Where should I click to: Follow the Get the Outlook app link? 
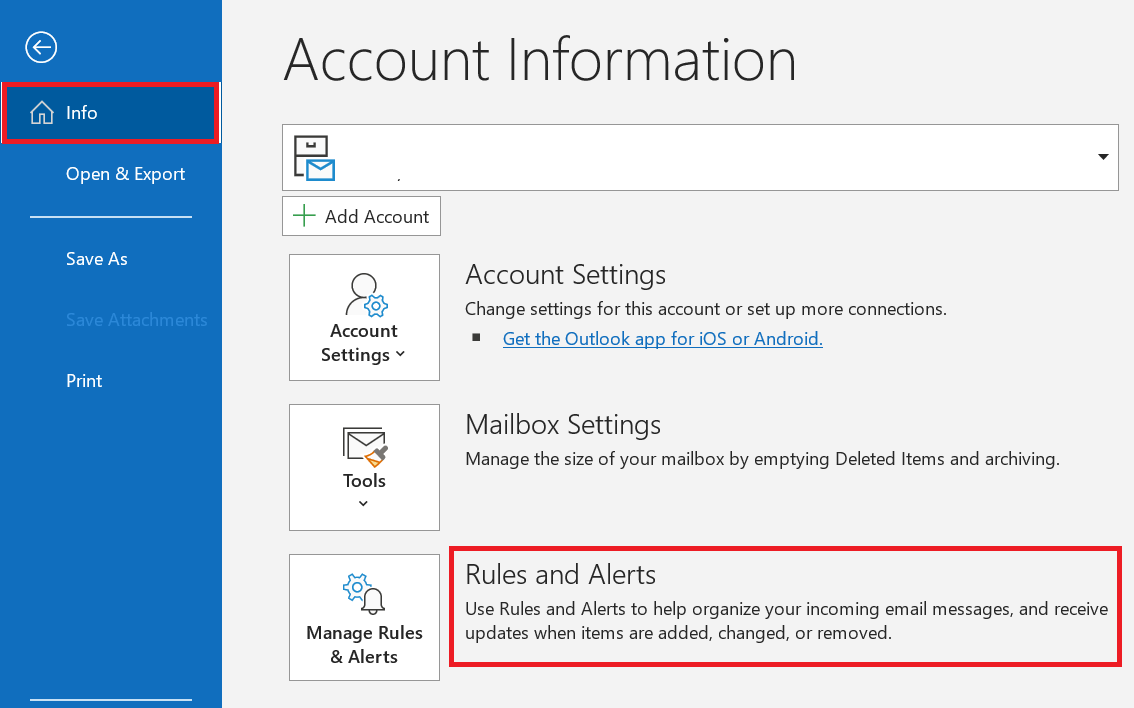tap(662, 338)
